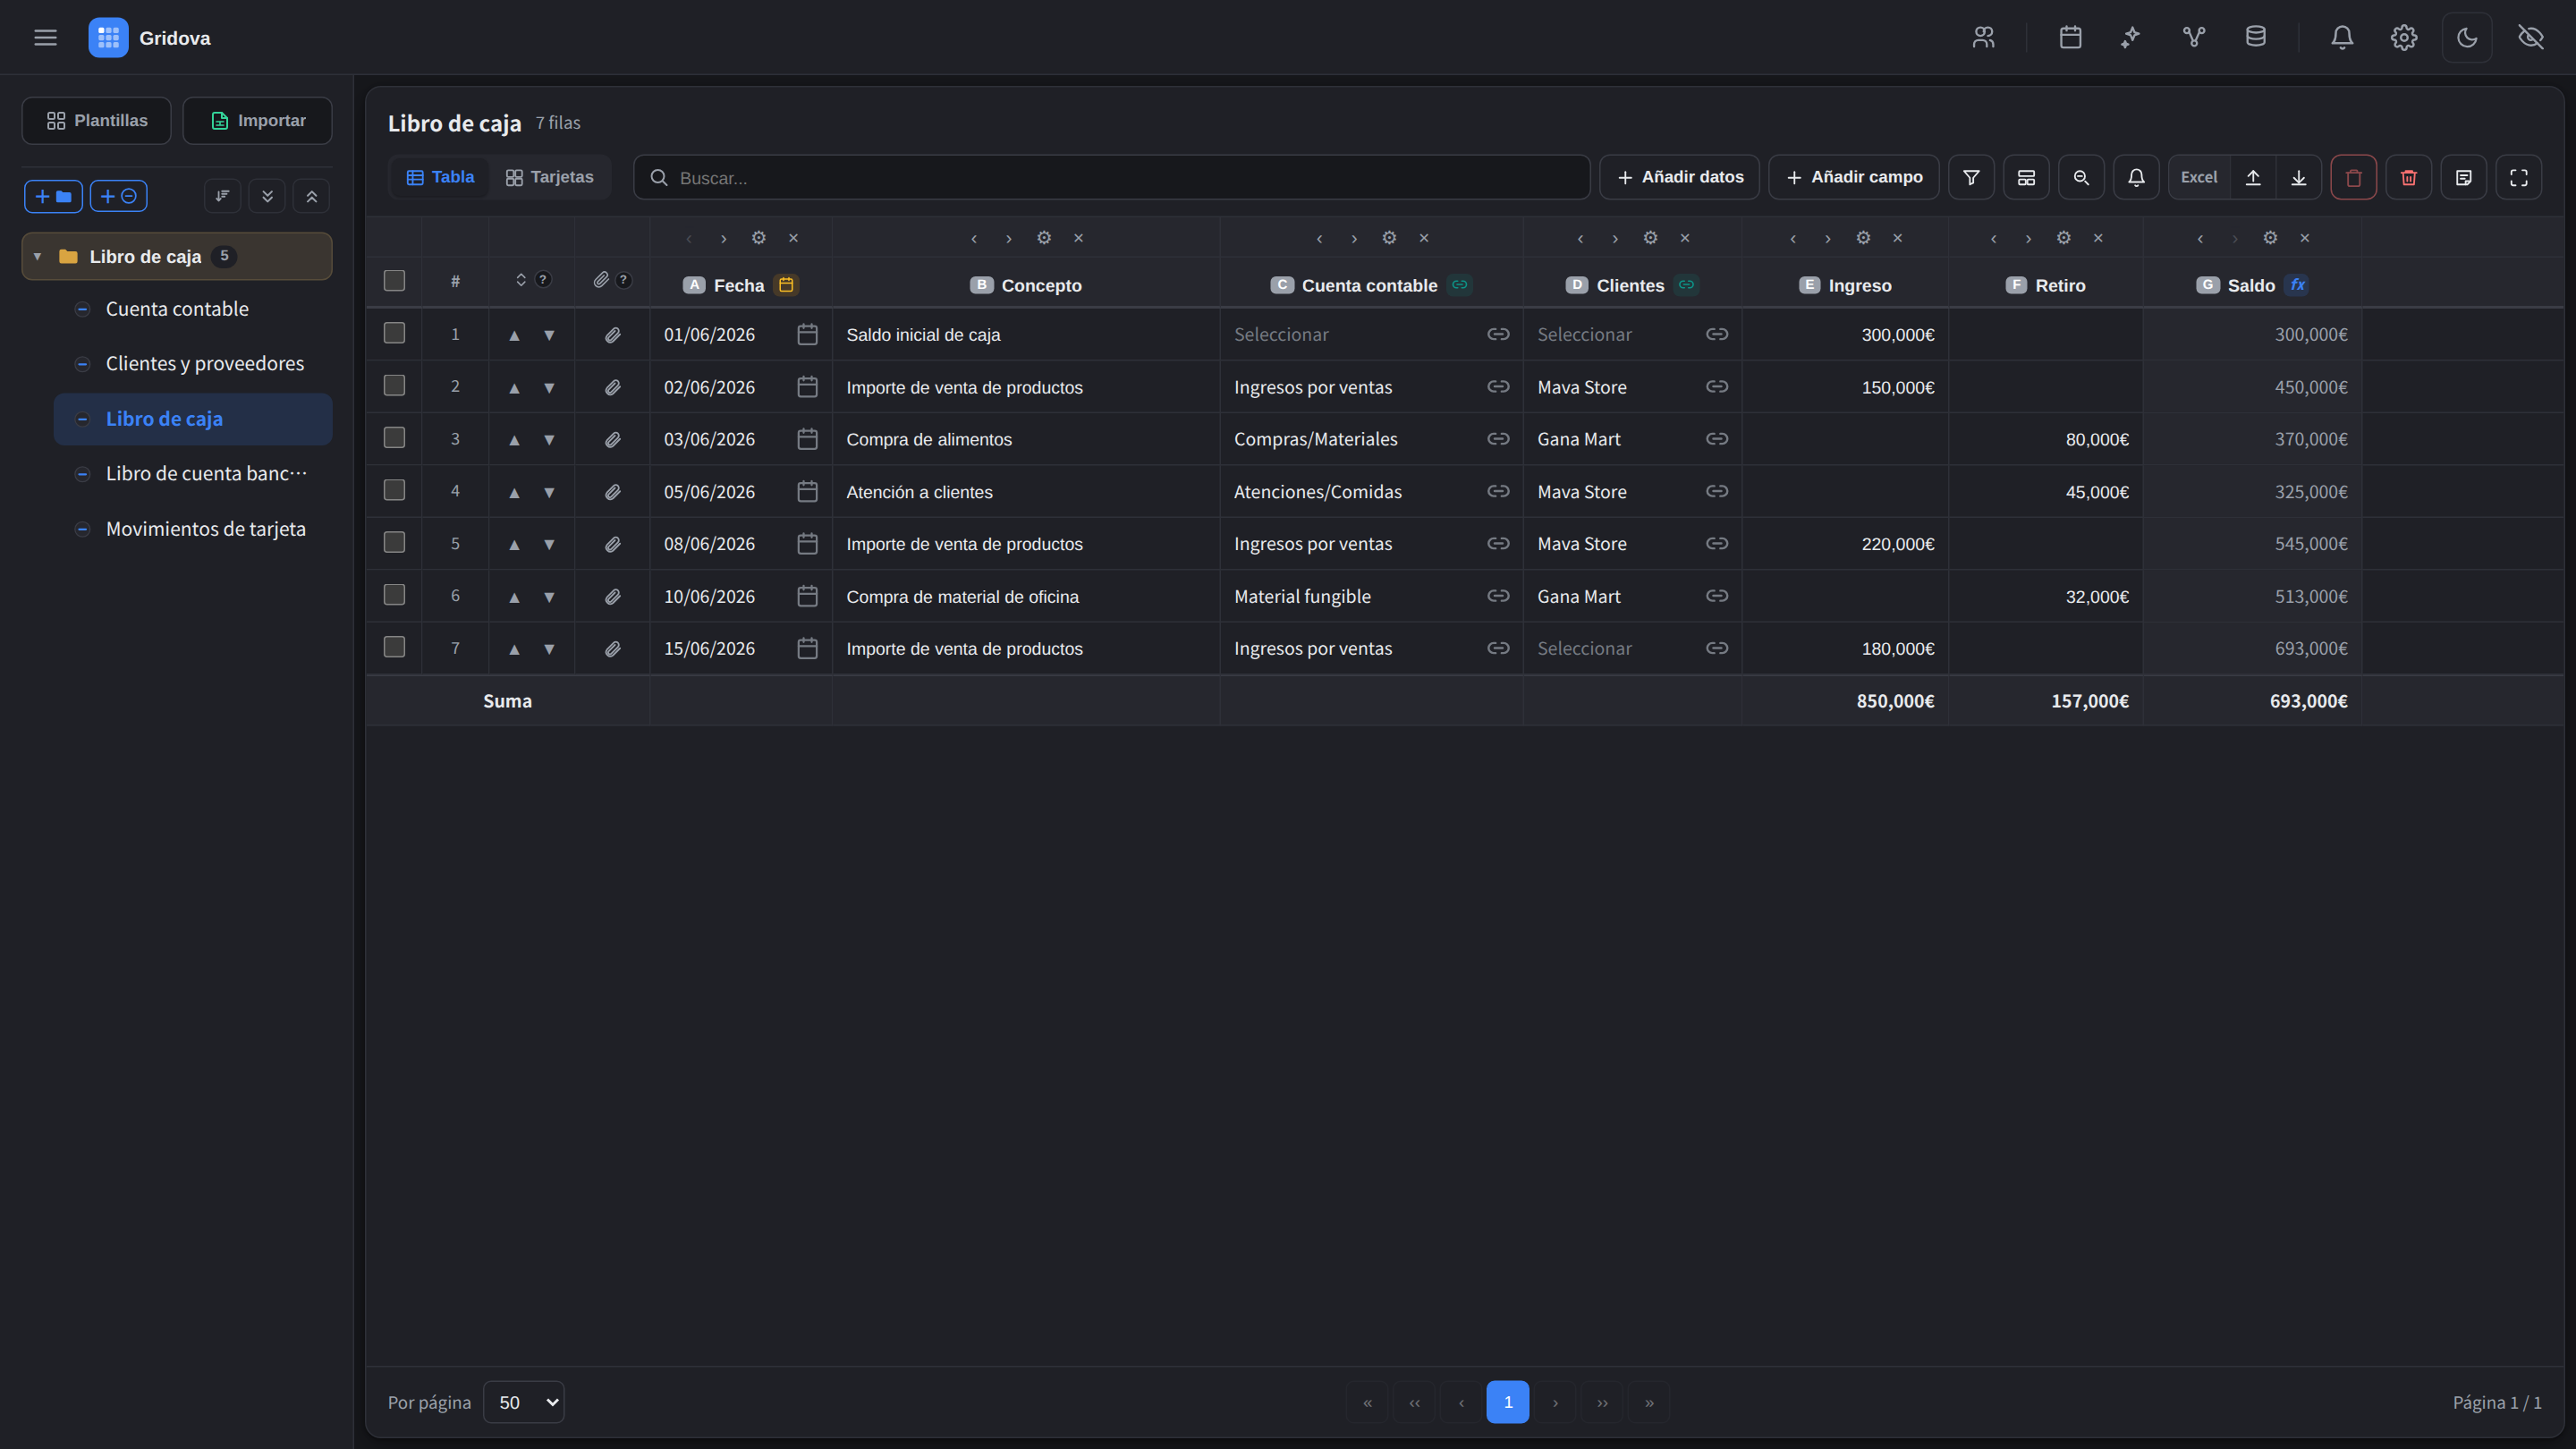Screen dimensions: 2576x1449
Task: Remove the Concepto column with its X
Action: (x=1078, y=238)
